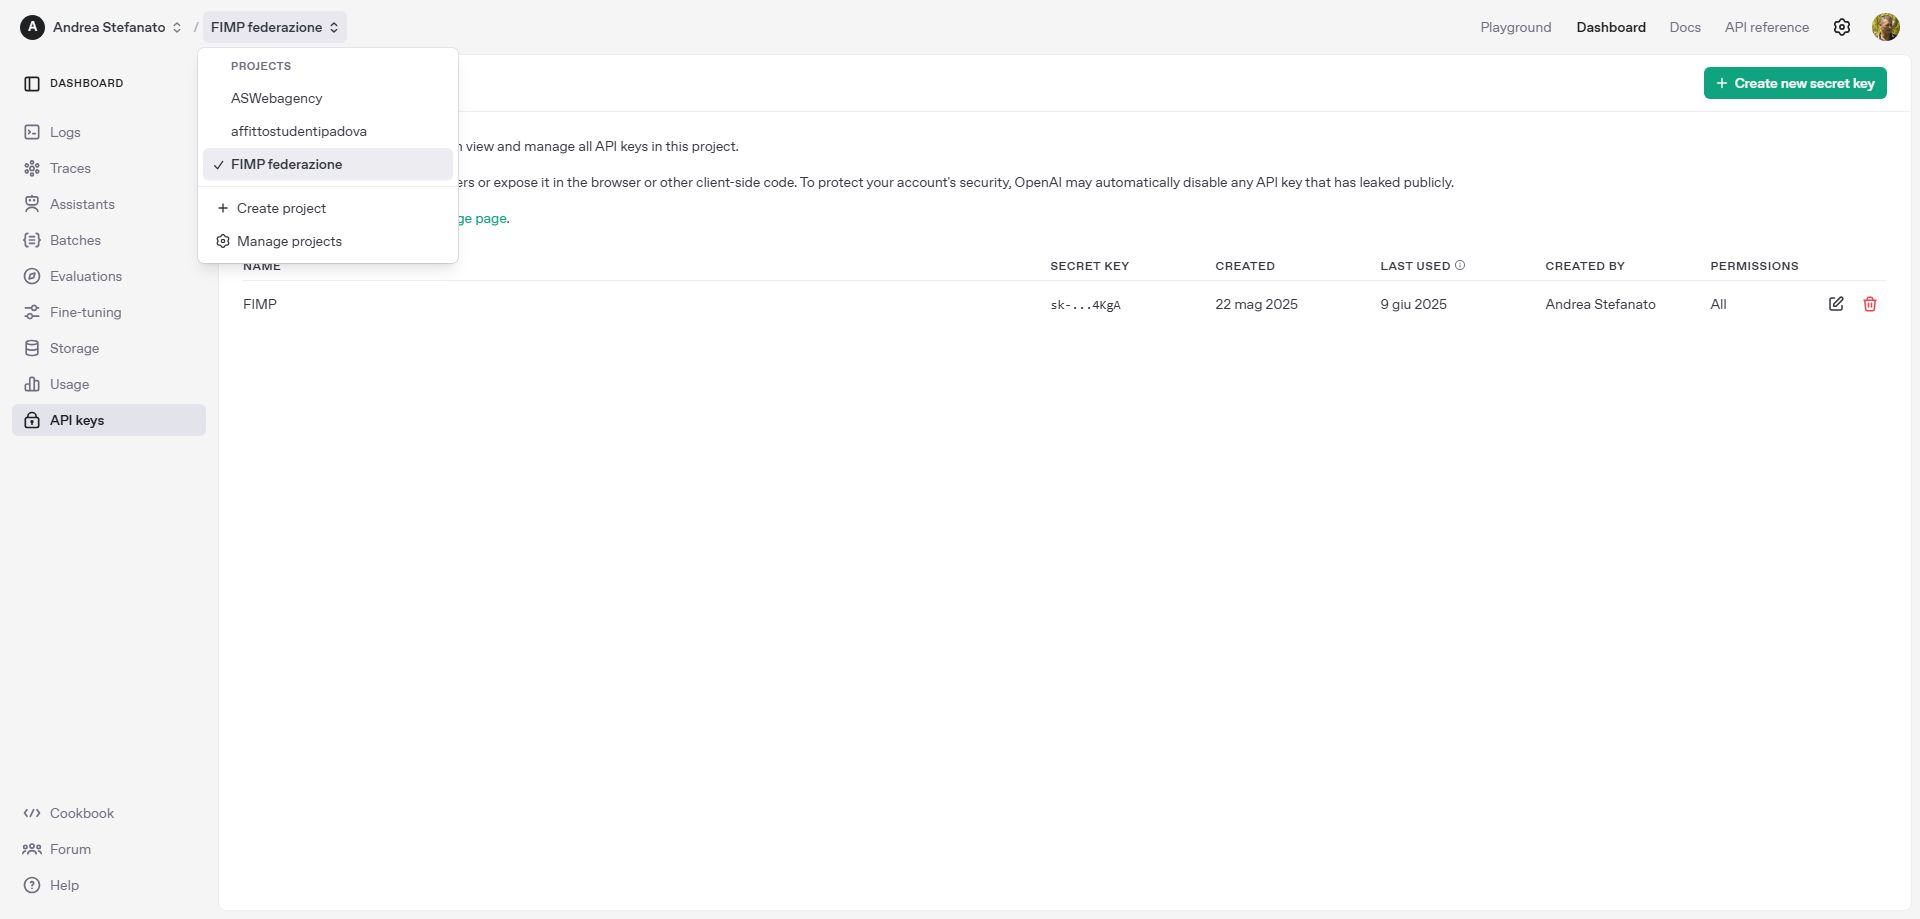Switch to affittostudentipadova project

pyautogui.click(x=299, y=131)
